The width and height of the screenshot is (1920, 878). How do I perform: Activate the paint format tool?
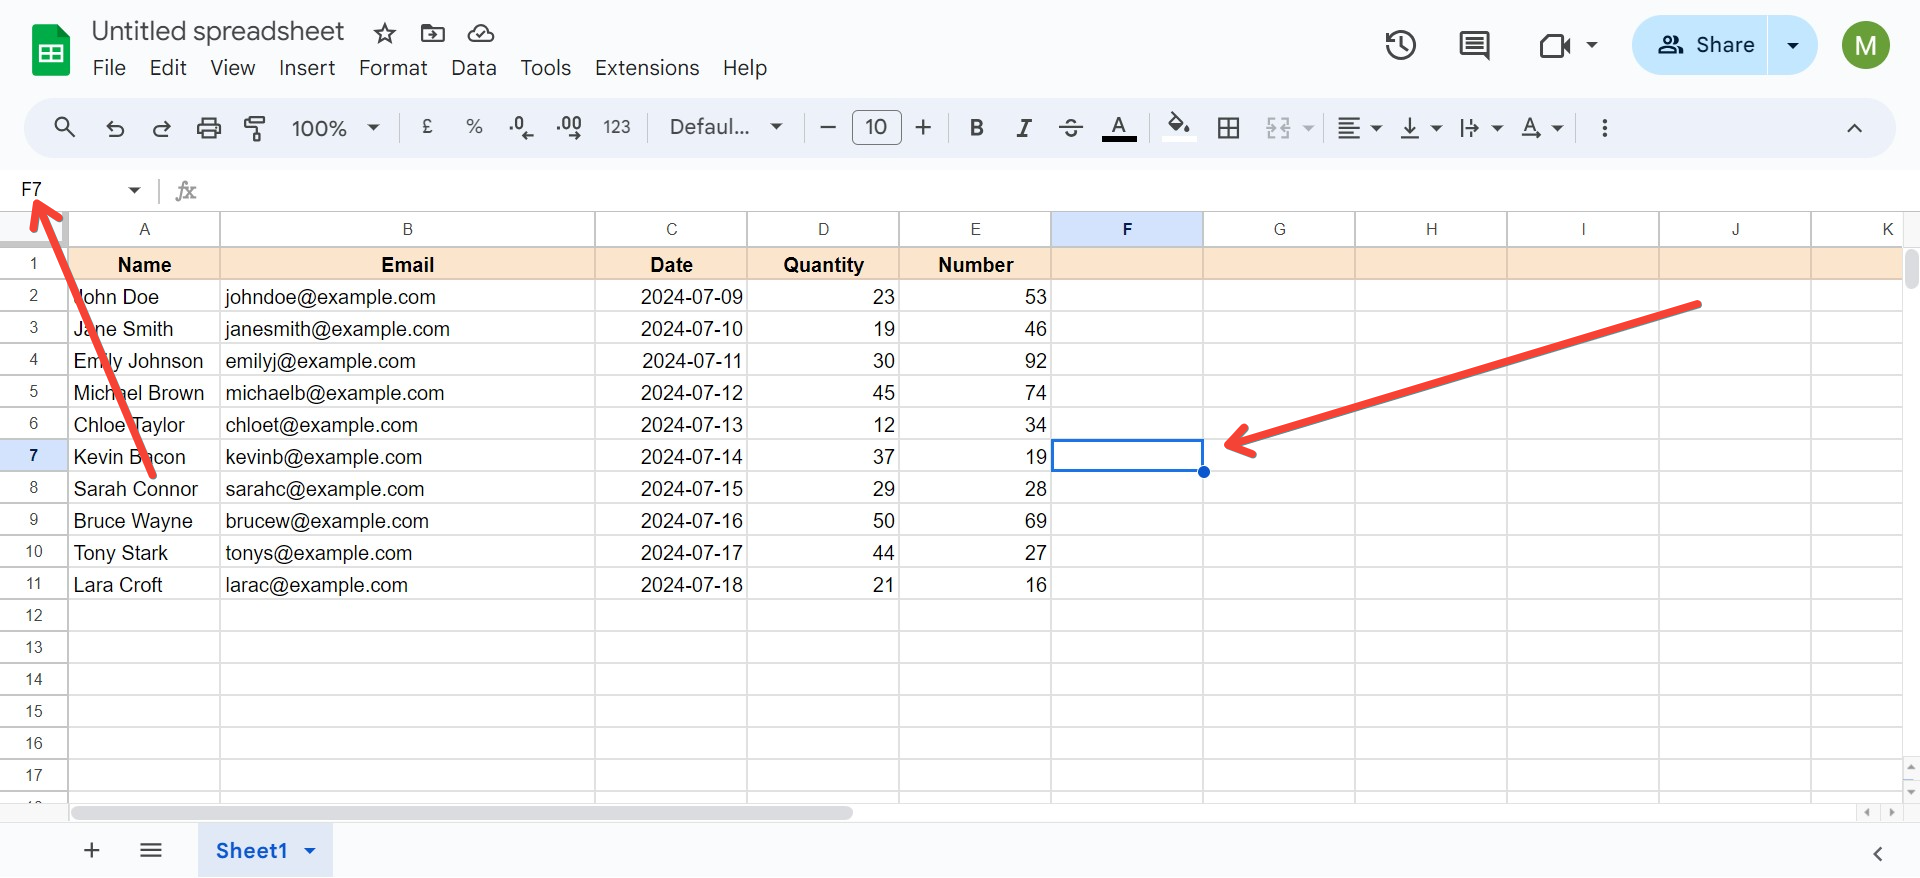click(x=255, y=128)
